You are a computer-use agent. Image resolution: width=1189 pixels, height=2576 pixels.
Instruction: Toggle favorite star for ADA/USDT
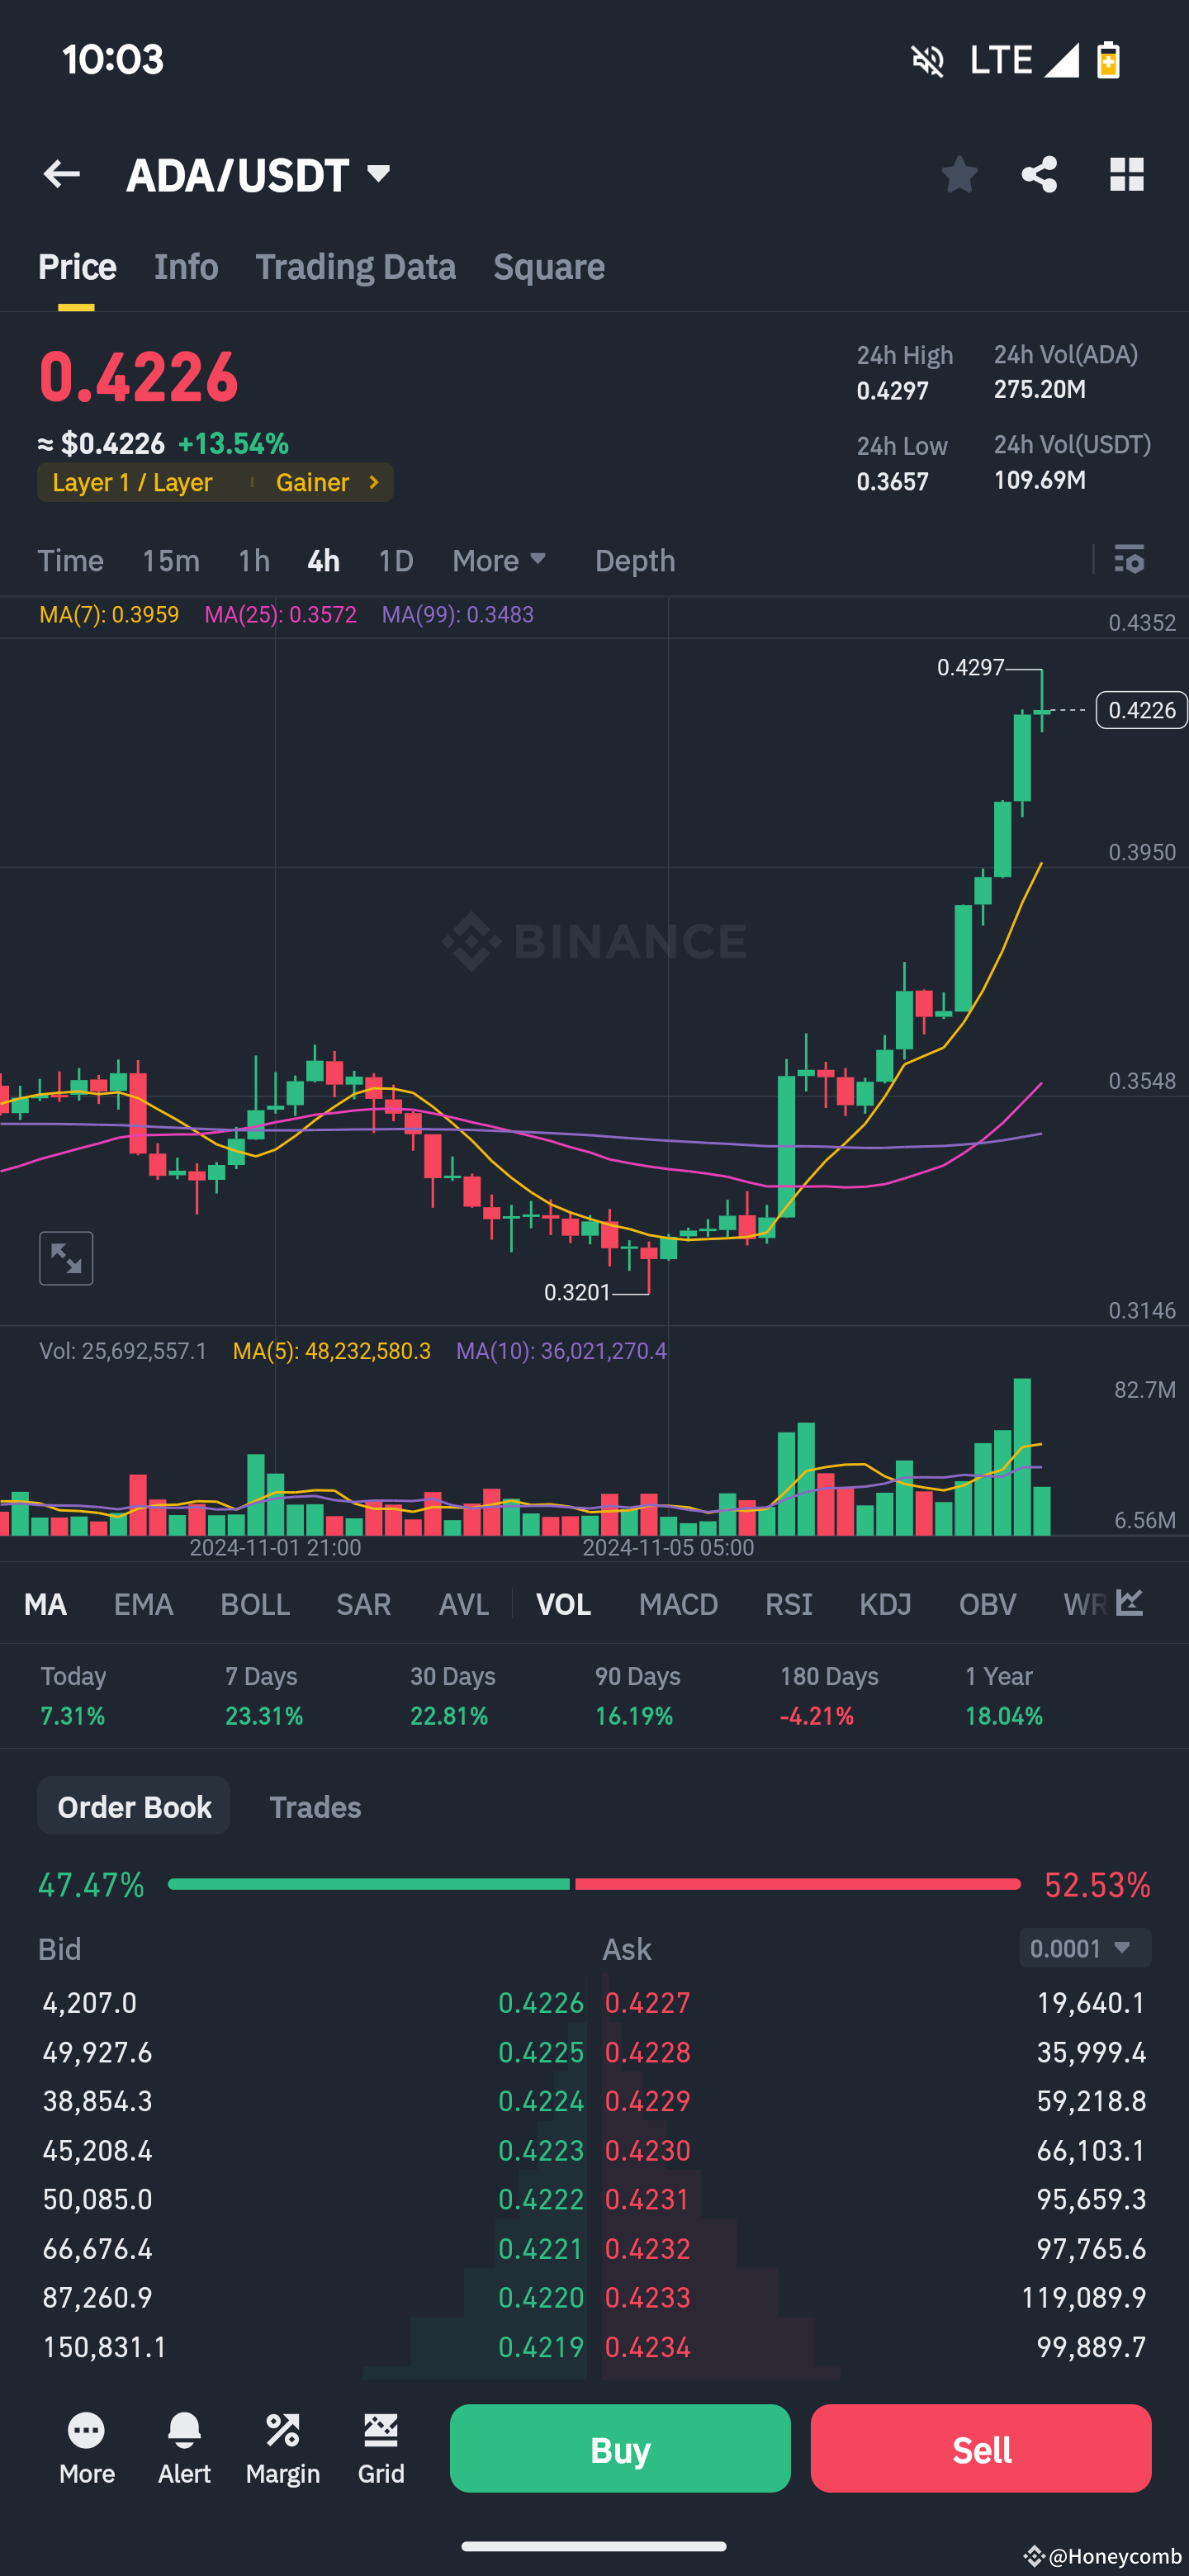(x=959, y=174)
